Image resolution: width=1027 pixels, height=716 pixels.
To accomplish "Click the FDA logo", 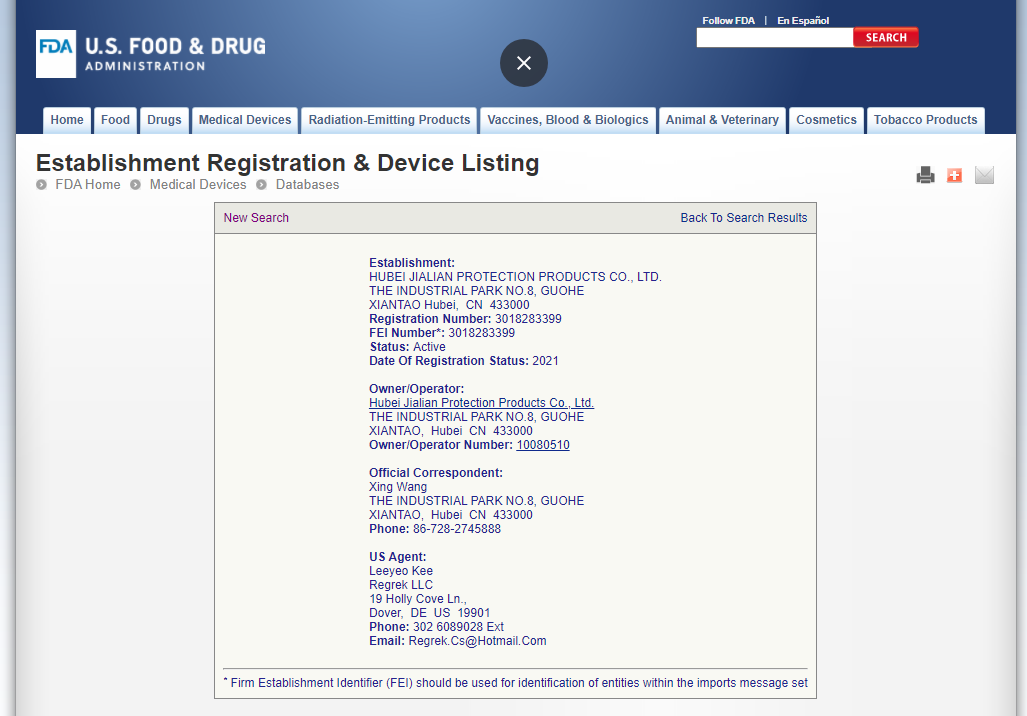I will (56, 54).
